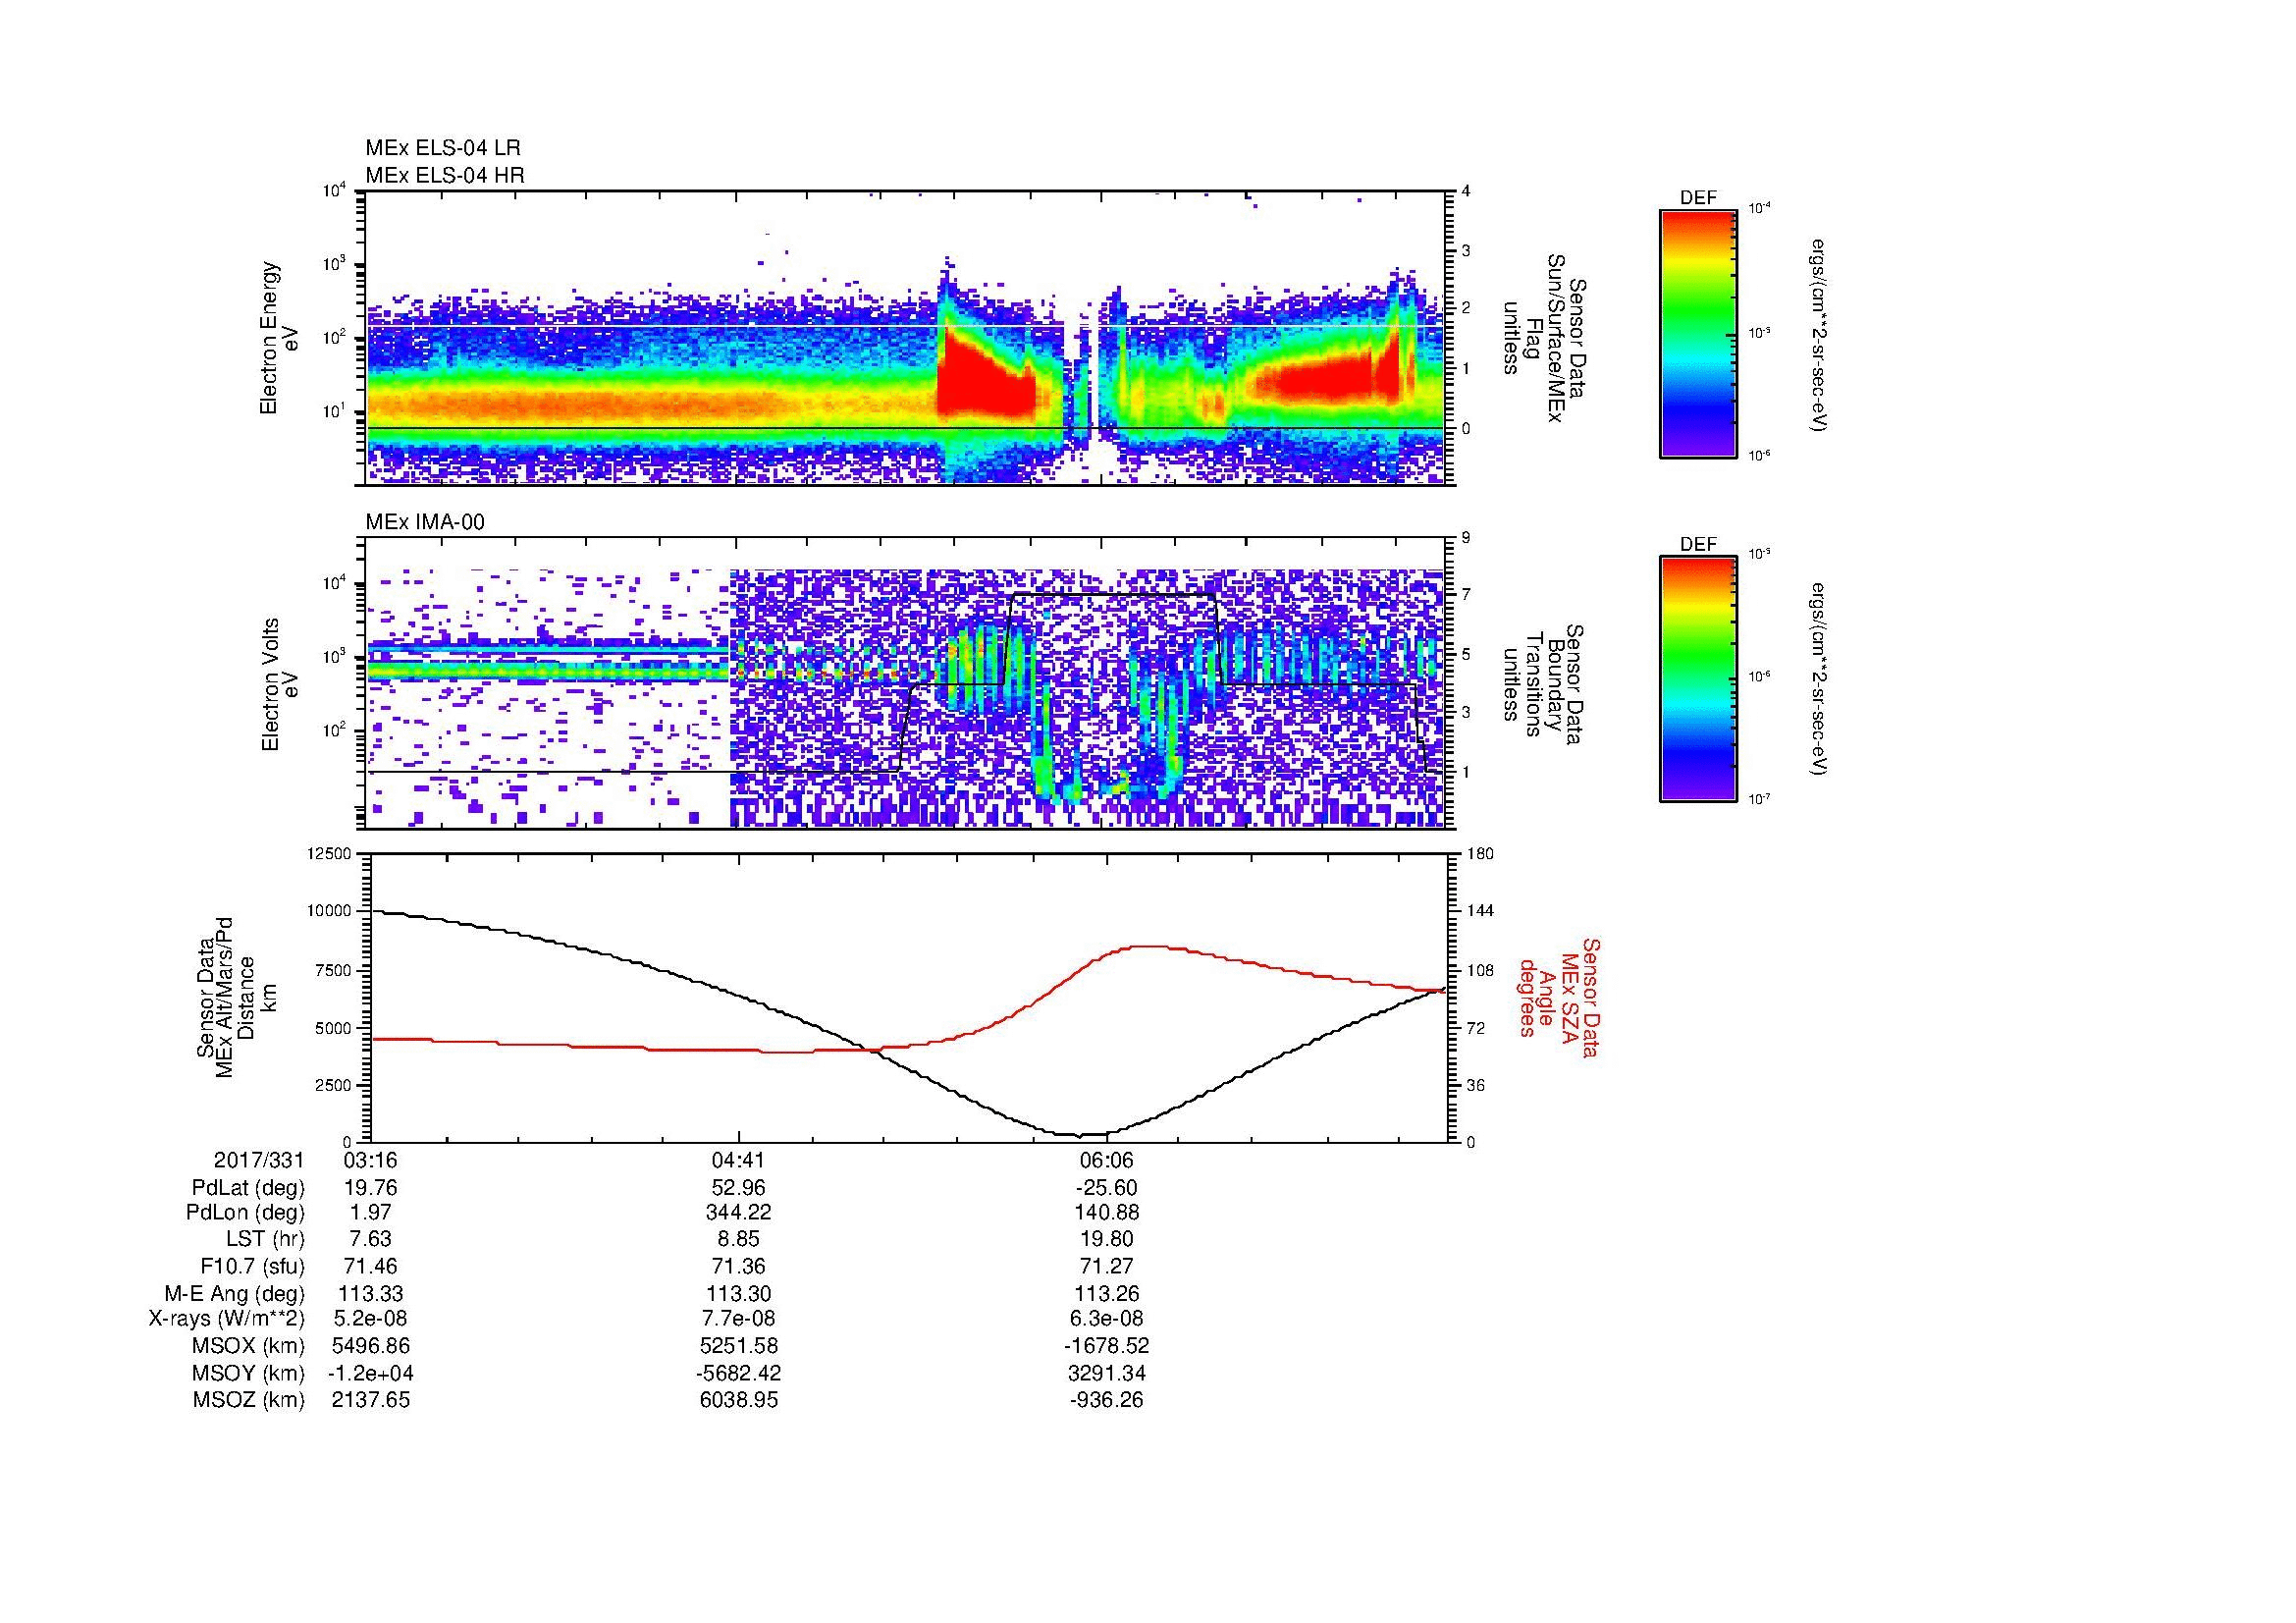Image resolution: width=2296 pixels, height=1623 pixels.
Task: Click the MSOX value -1678.52
Action: point(1106,1346)
